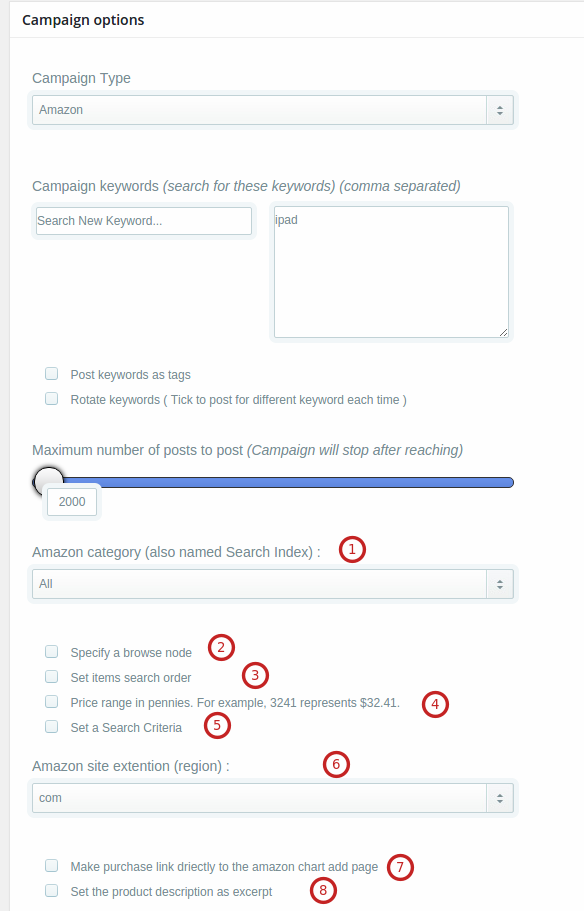Image resolution: width=584 pixels, height=911 pixels.
Task: Enable Set items search order checkbox
Action: coord(52,676)
